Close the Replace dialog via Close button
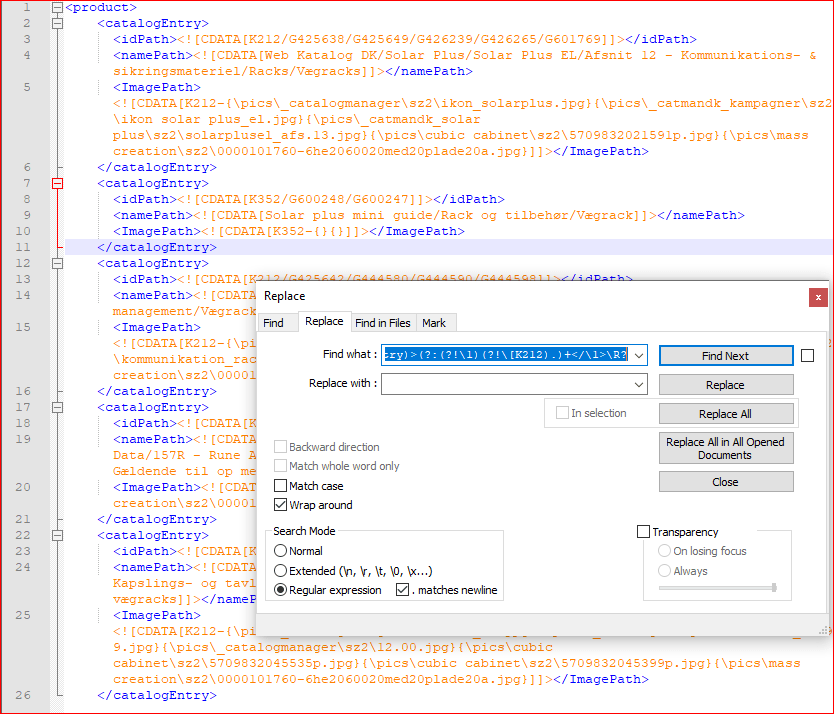The image size is (834, 714). [x=725, y=481]
